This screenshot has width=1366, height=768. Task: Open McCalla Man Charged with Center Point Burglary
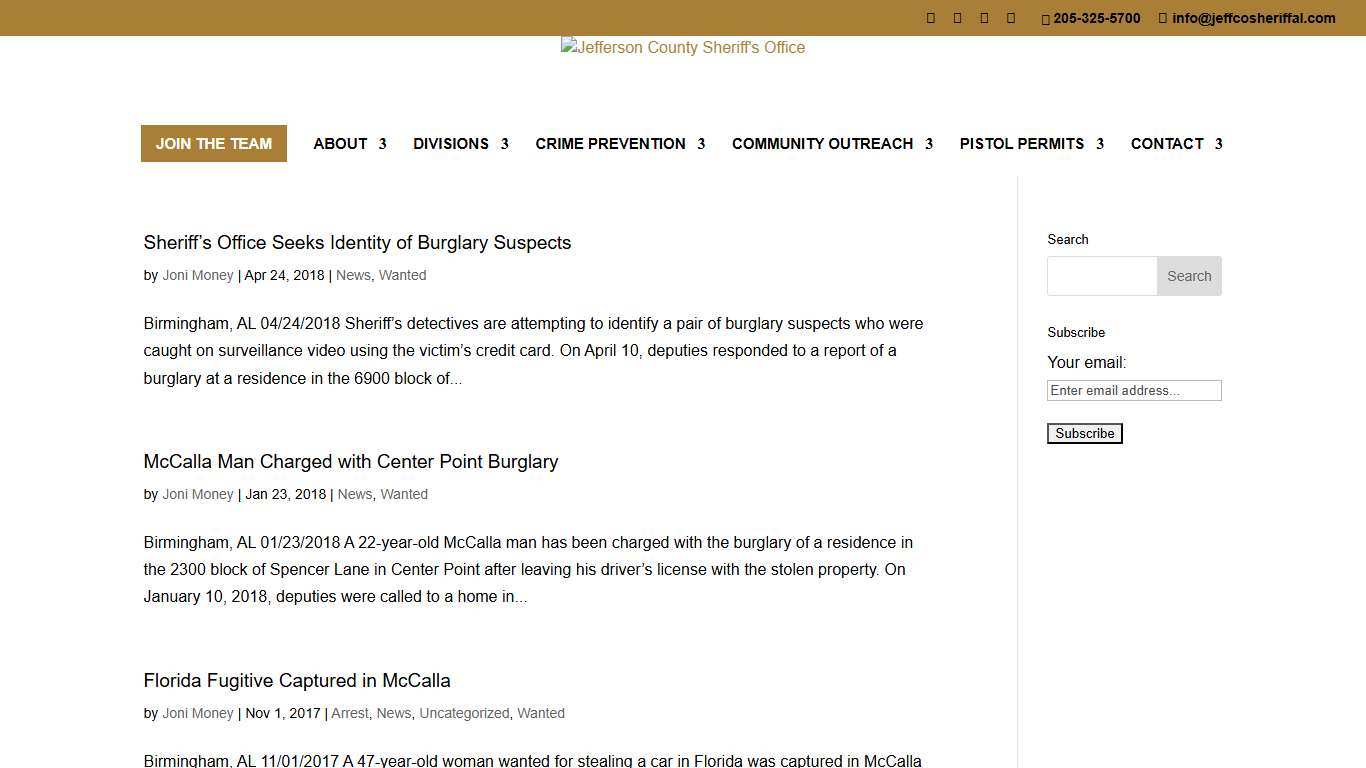pyautogui.click(x=350, y=462)
